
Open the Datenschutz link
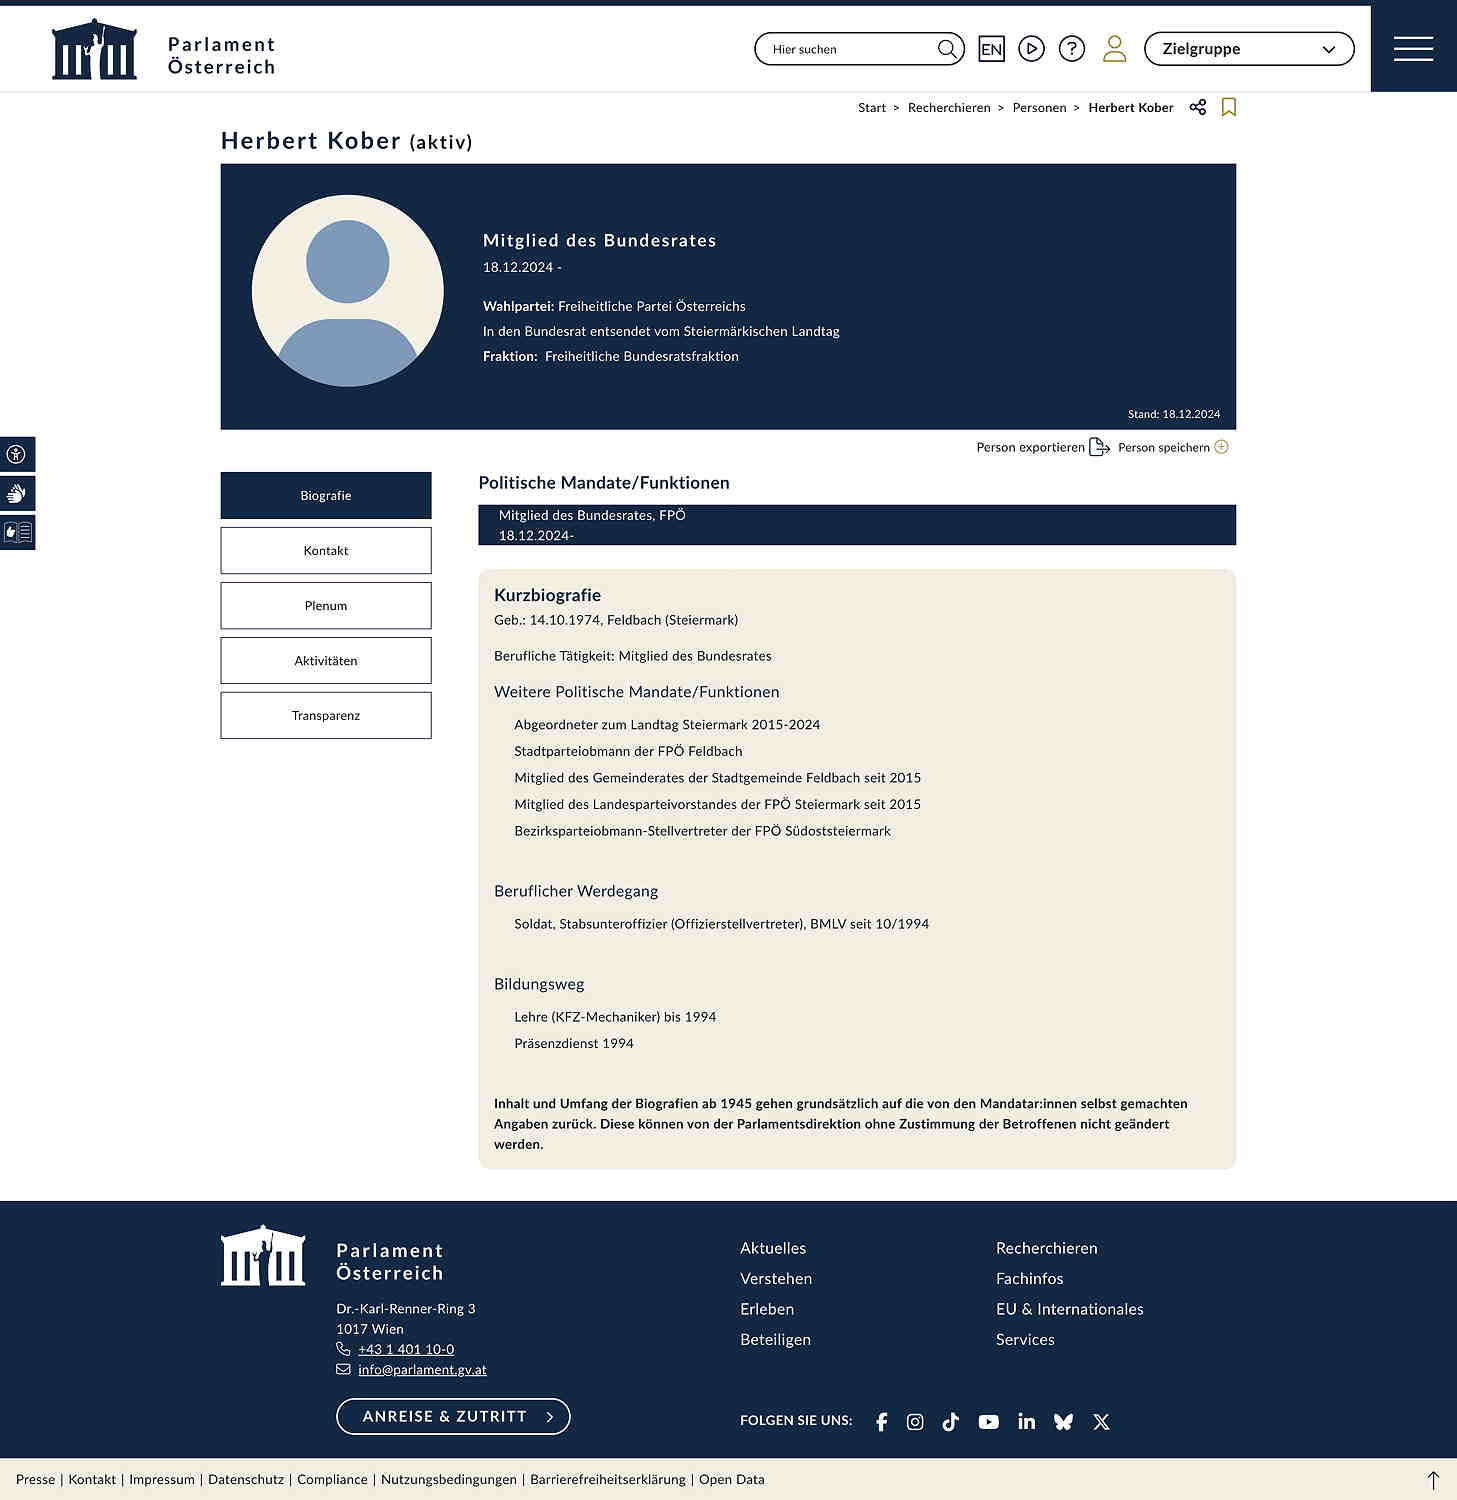[x=246, y=1480]
